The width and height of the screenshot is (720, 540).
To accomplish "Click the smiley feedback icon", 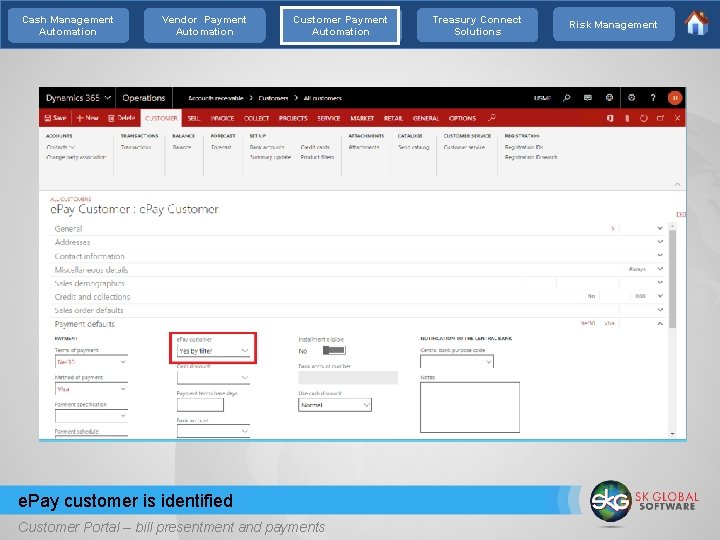I will [609, 98].
